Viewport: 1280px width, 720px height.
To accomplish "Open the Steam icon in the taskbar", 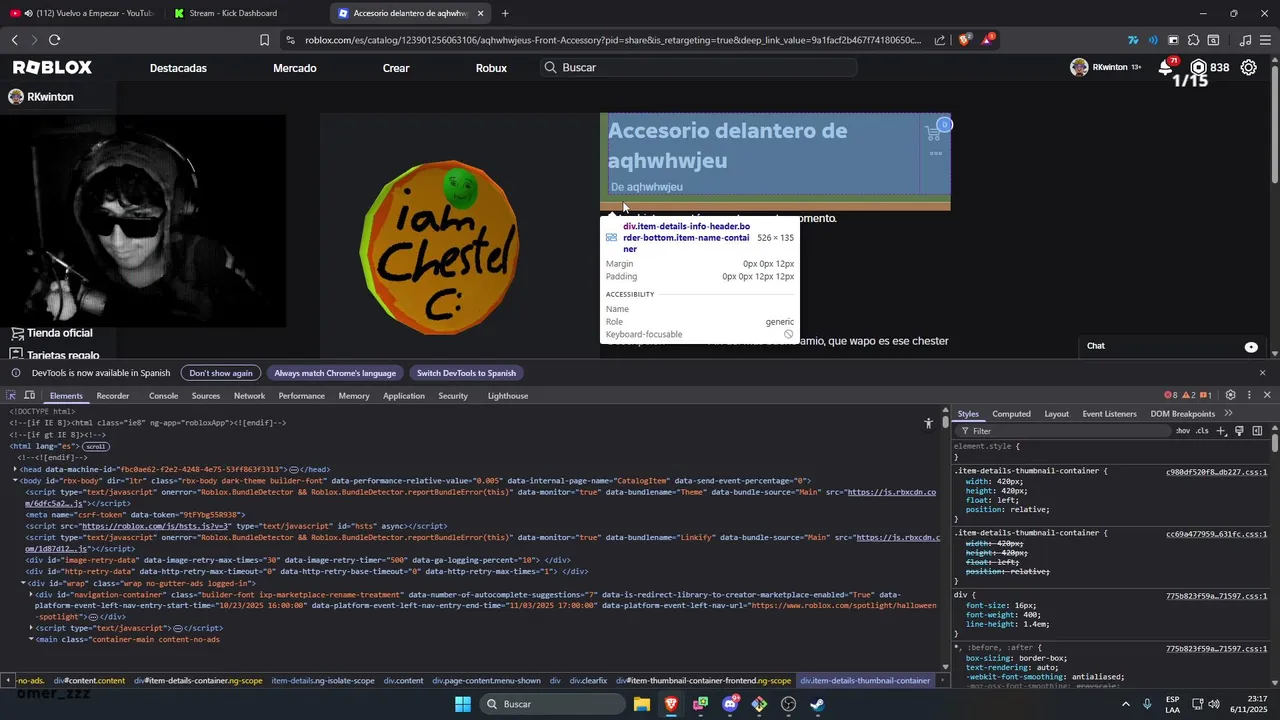I will tap(817, 704).
